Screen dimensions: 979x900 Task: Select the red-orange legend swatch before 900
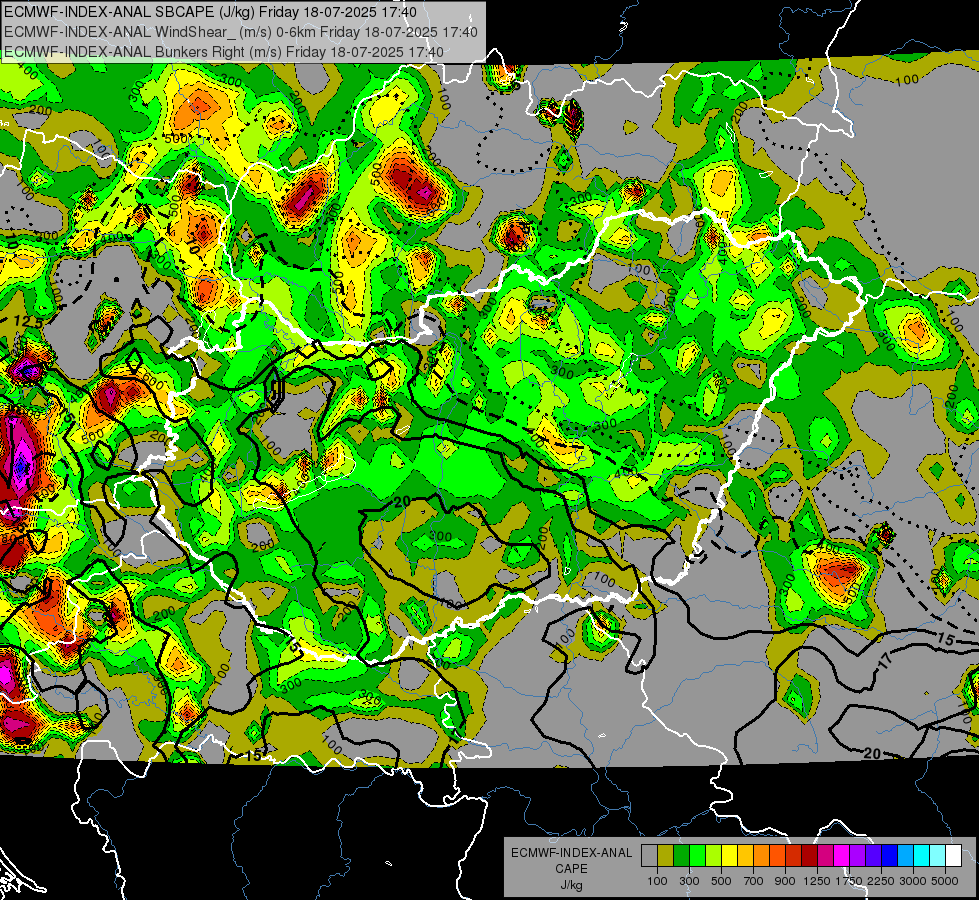click(x=777, y=856)
